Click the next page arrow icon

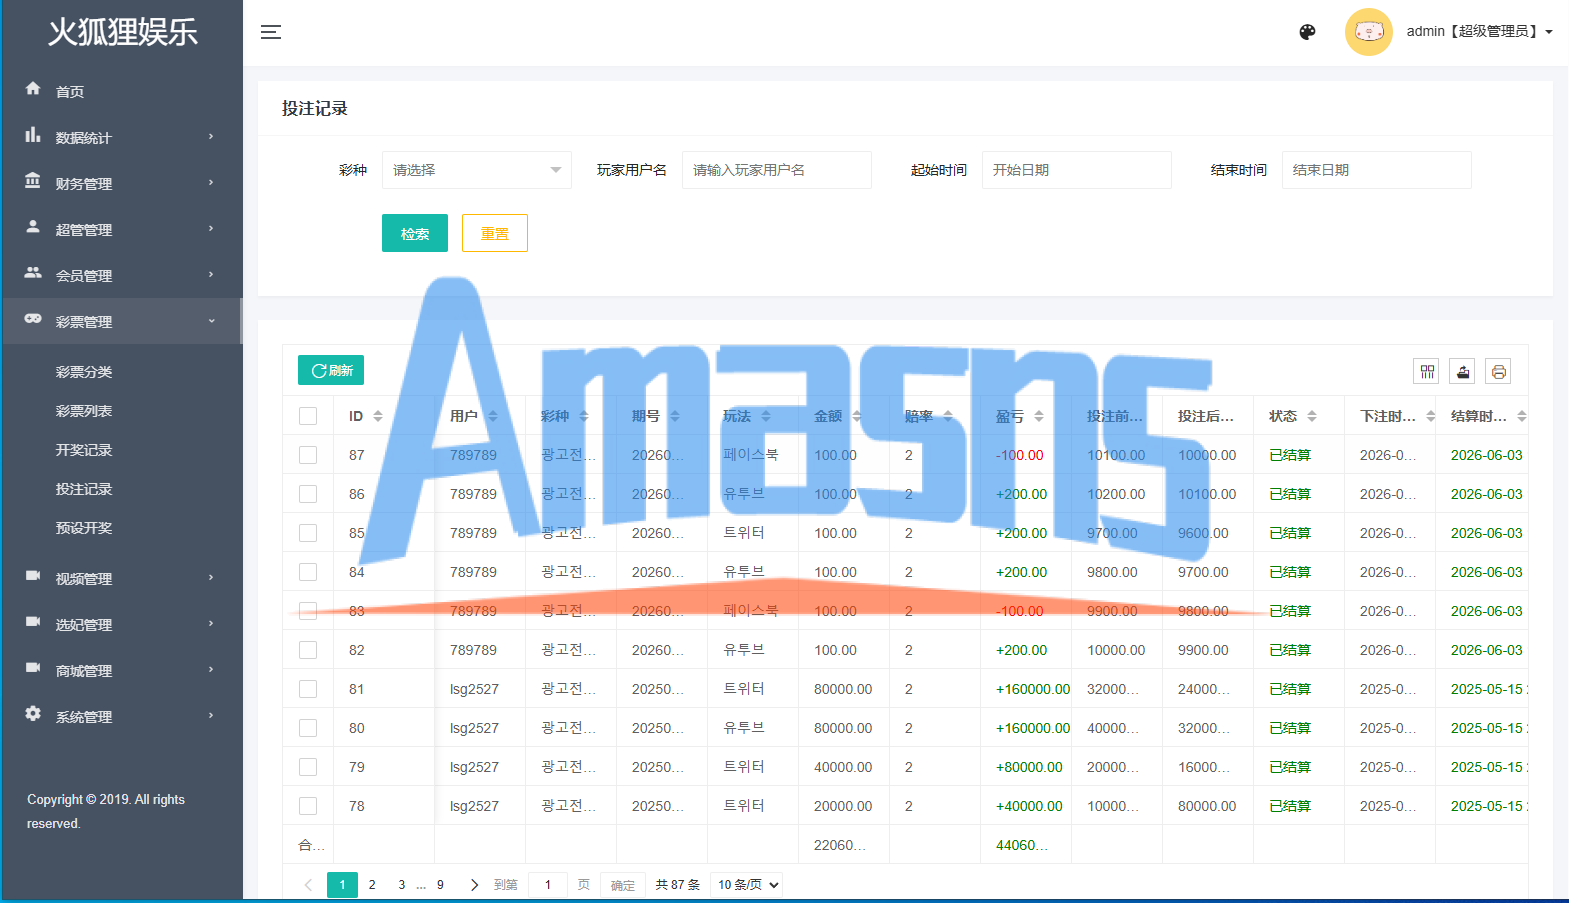(x=474, y=885)
